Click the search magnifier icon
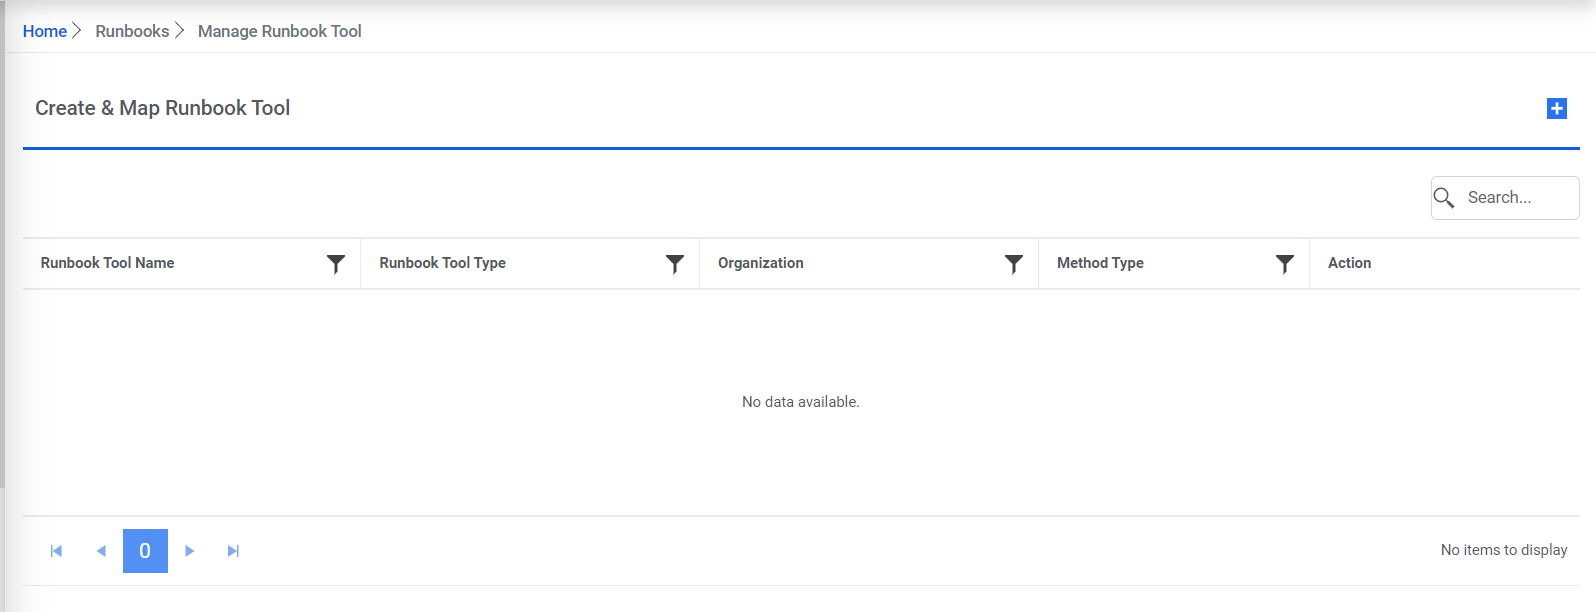Screen dimensions: 1596x612 1444,198
